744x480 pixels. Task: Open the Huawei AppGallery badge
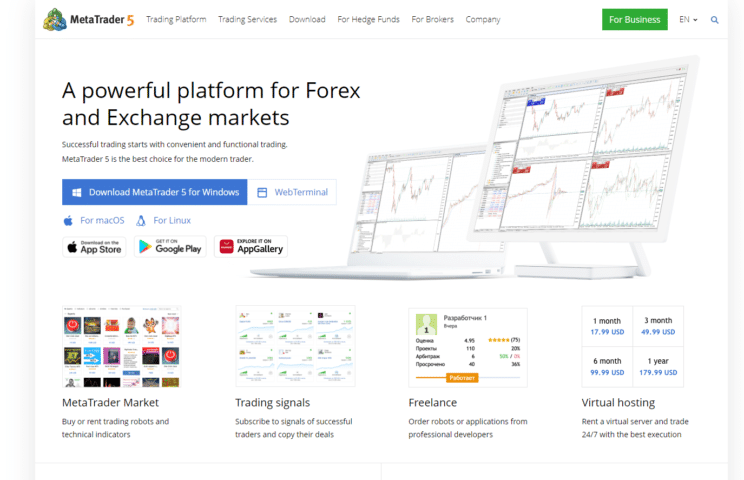tap(251, 247)
